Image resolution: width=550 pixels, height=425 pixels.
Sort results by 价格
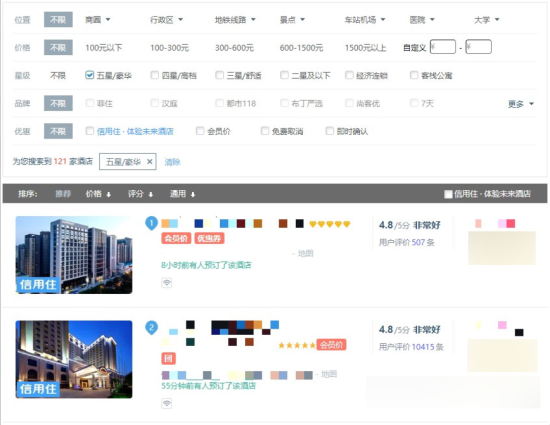click(98, 194)
